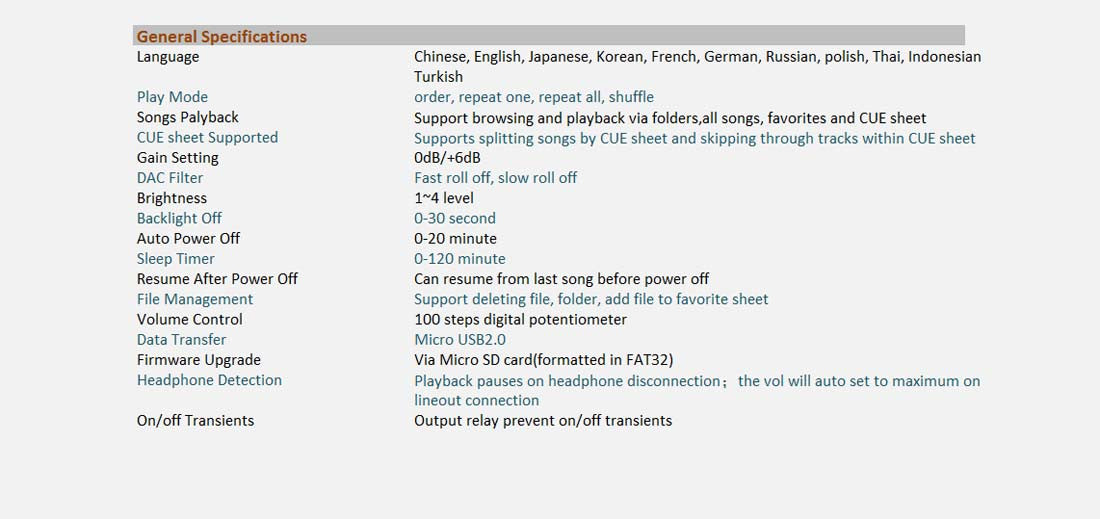This screenshot has width=1100, height=519.
Task: Click the File Management label
Action: coord(194,299)
